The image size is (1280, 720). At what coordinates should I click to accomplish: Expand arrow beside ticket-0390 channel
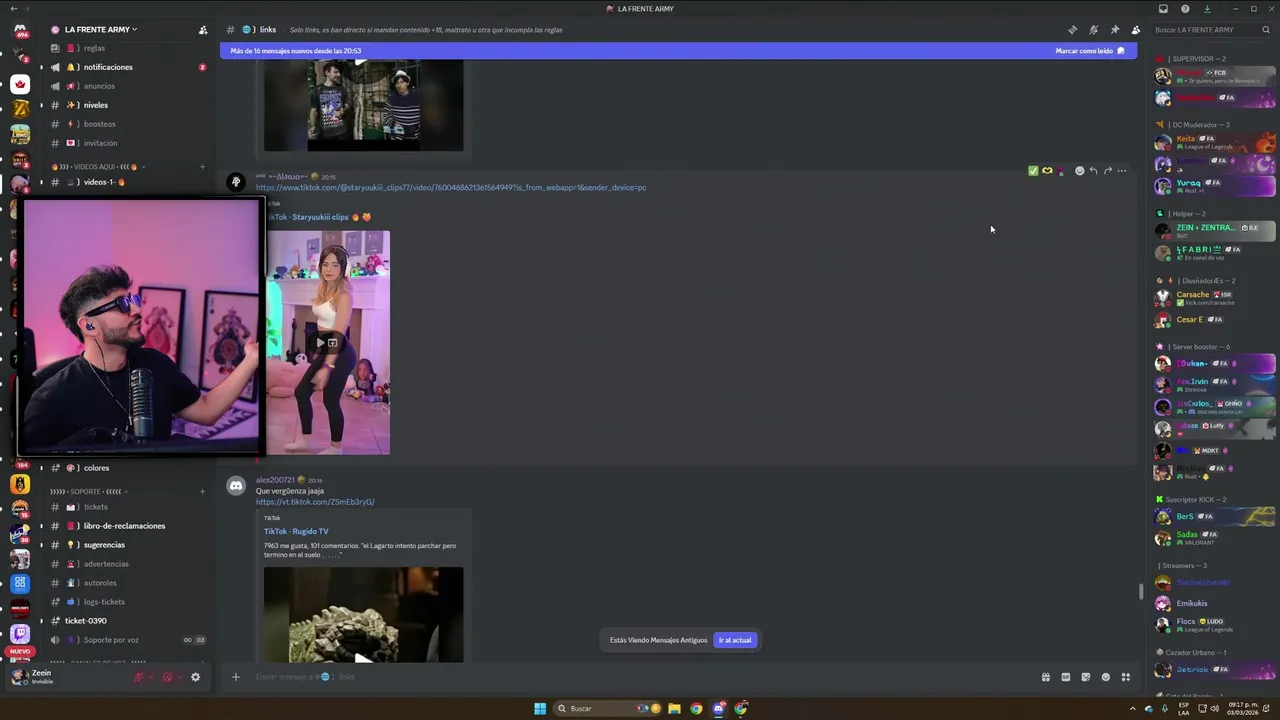pos(41,621)
